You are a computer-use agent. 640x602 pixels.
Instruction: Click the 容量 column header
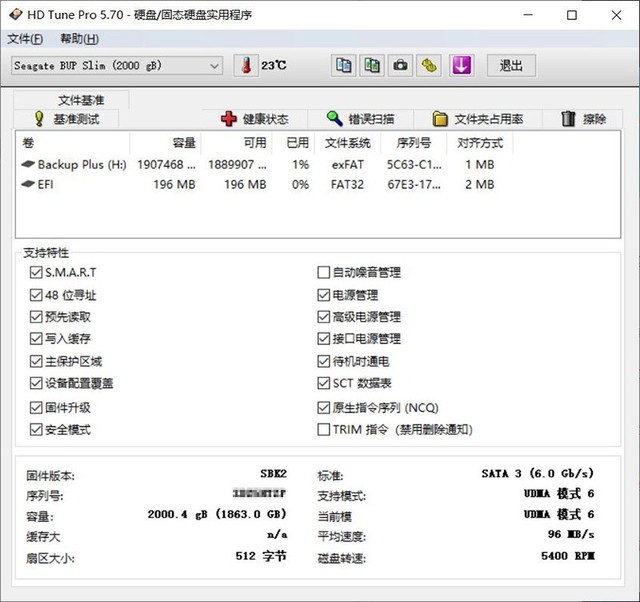click(x=165, y=143)
